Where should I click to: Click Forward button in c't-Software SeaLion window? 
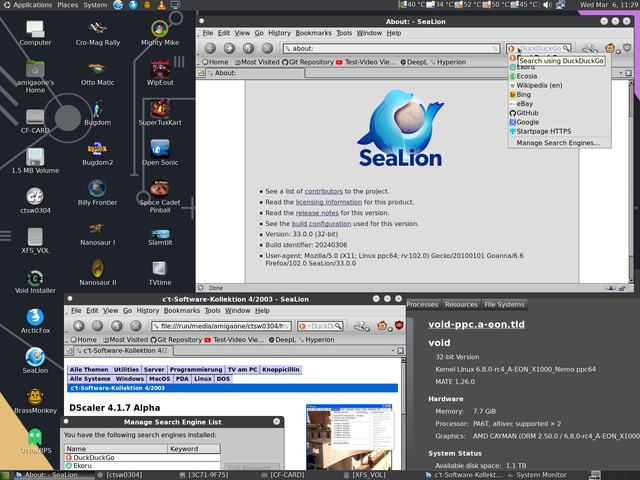point(97,326)
